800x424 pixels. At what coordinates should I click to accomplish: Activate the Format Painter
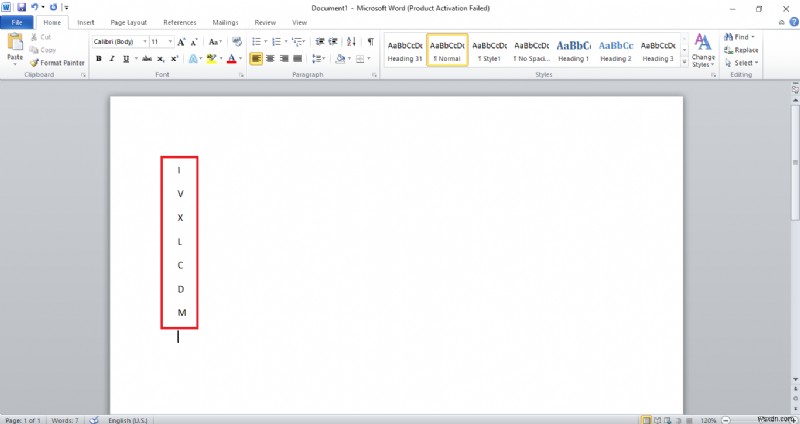57,63
